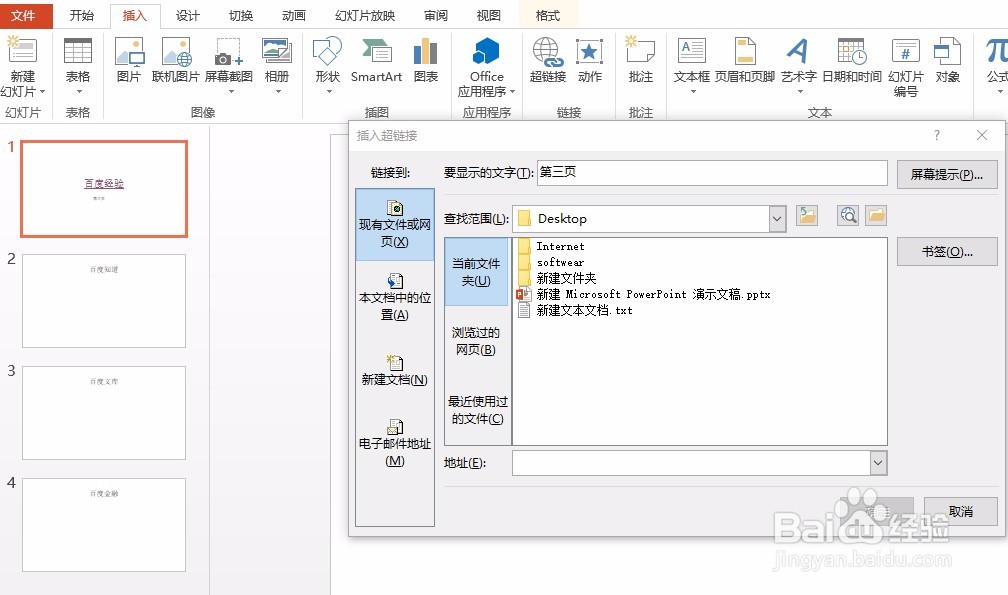The width and height of the screenshot is (1008, 595).
Task: Click the ScreenTip (屏幕提示) button
Action: [x=947, y=175]
